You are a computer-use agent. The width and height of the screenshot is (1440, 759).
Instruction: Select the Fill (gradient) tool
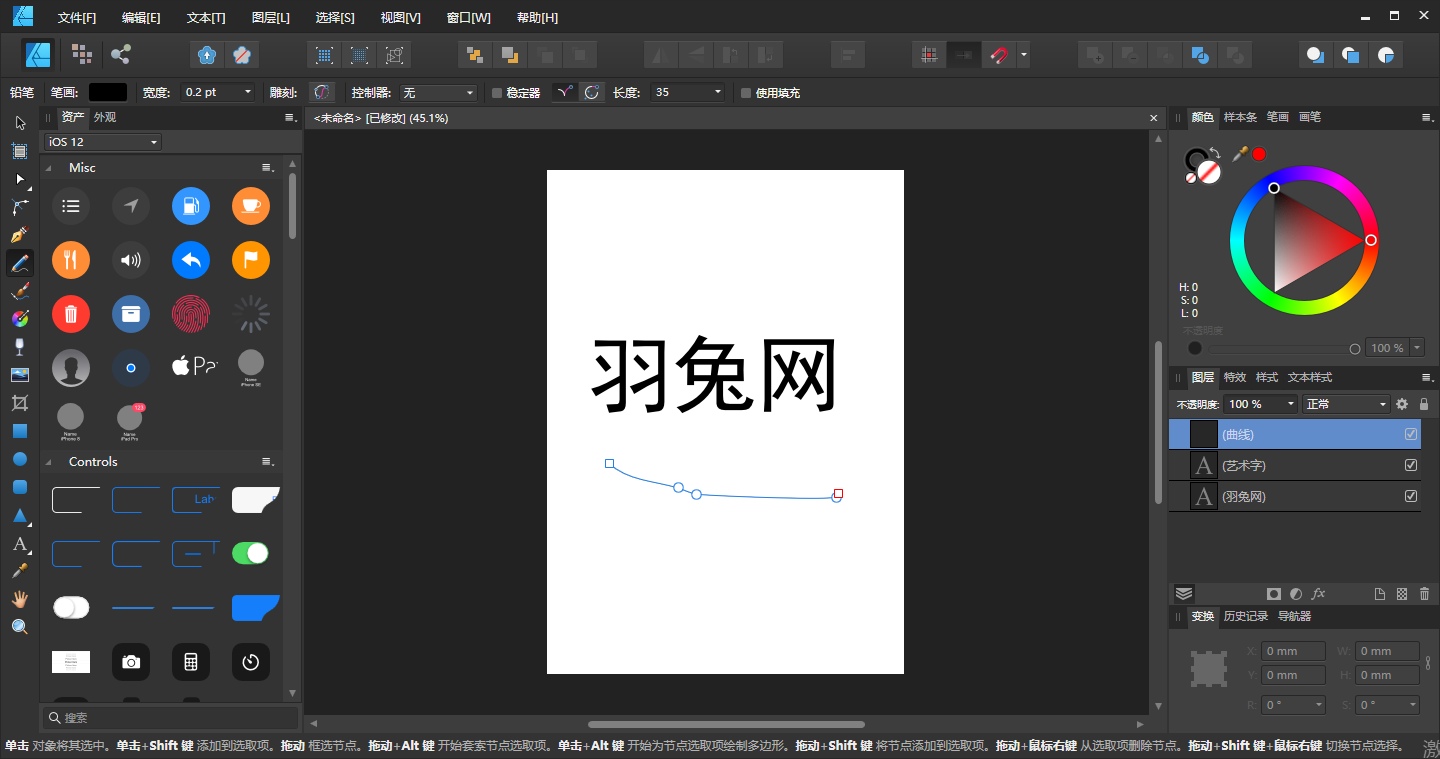pyautogui.click(x=20, y=319)
